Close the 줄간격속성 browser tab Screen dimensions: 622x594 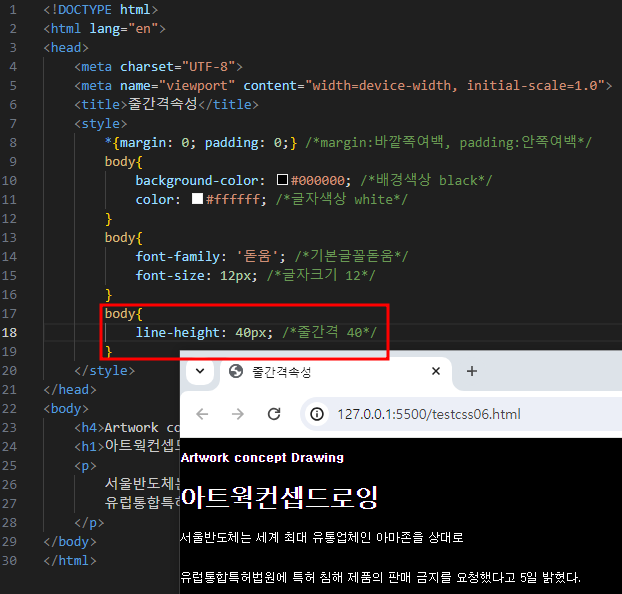pyautogui.click(x=436, y=371)
